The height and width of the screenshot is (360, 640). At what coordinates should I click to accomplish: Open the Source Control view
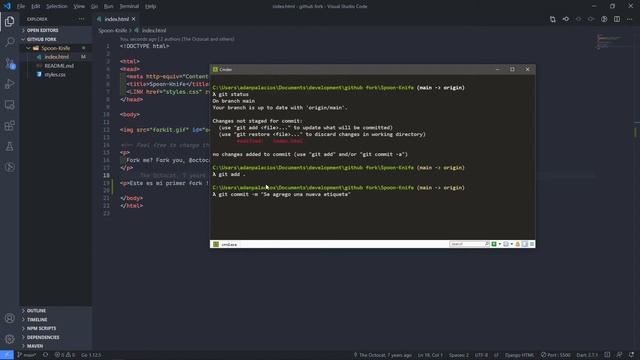click(x=9, y=63)
